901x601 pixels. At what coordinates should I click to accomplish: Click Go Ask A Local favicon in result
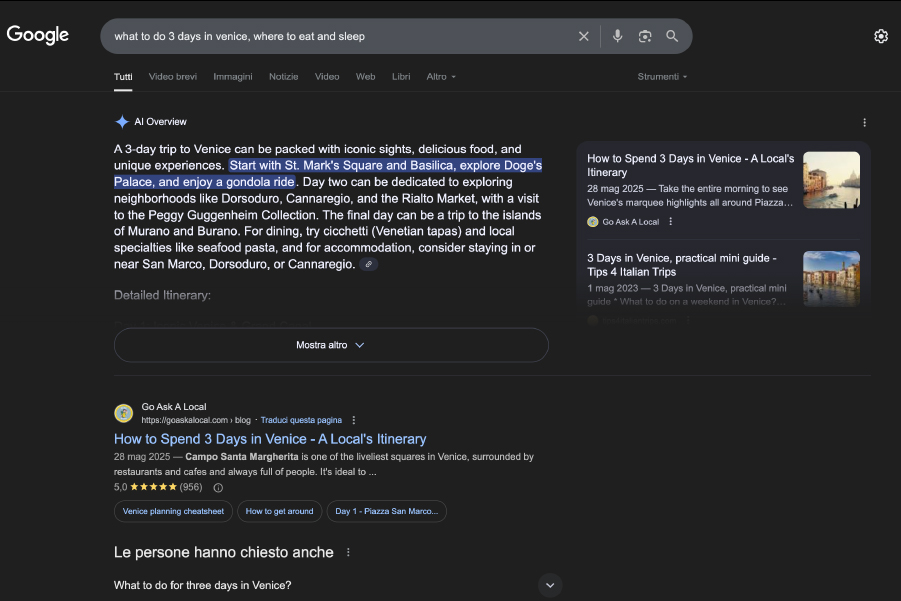point(124,413)
